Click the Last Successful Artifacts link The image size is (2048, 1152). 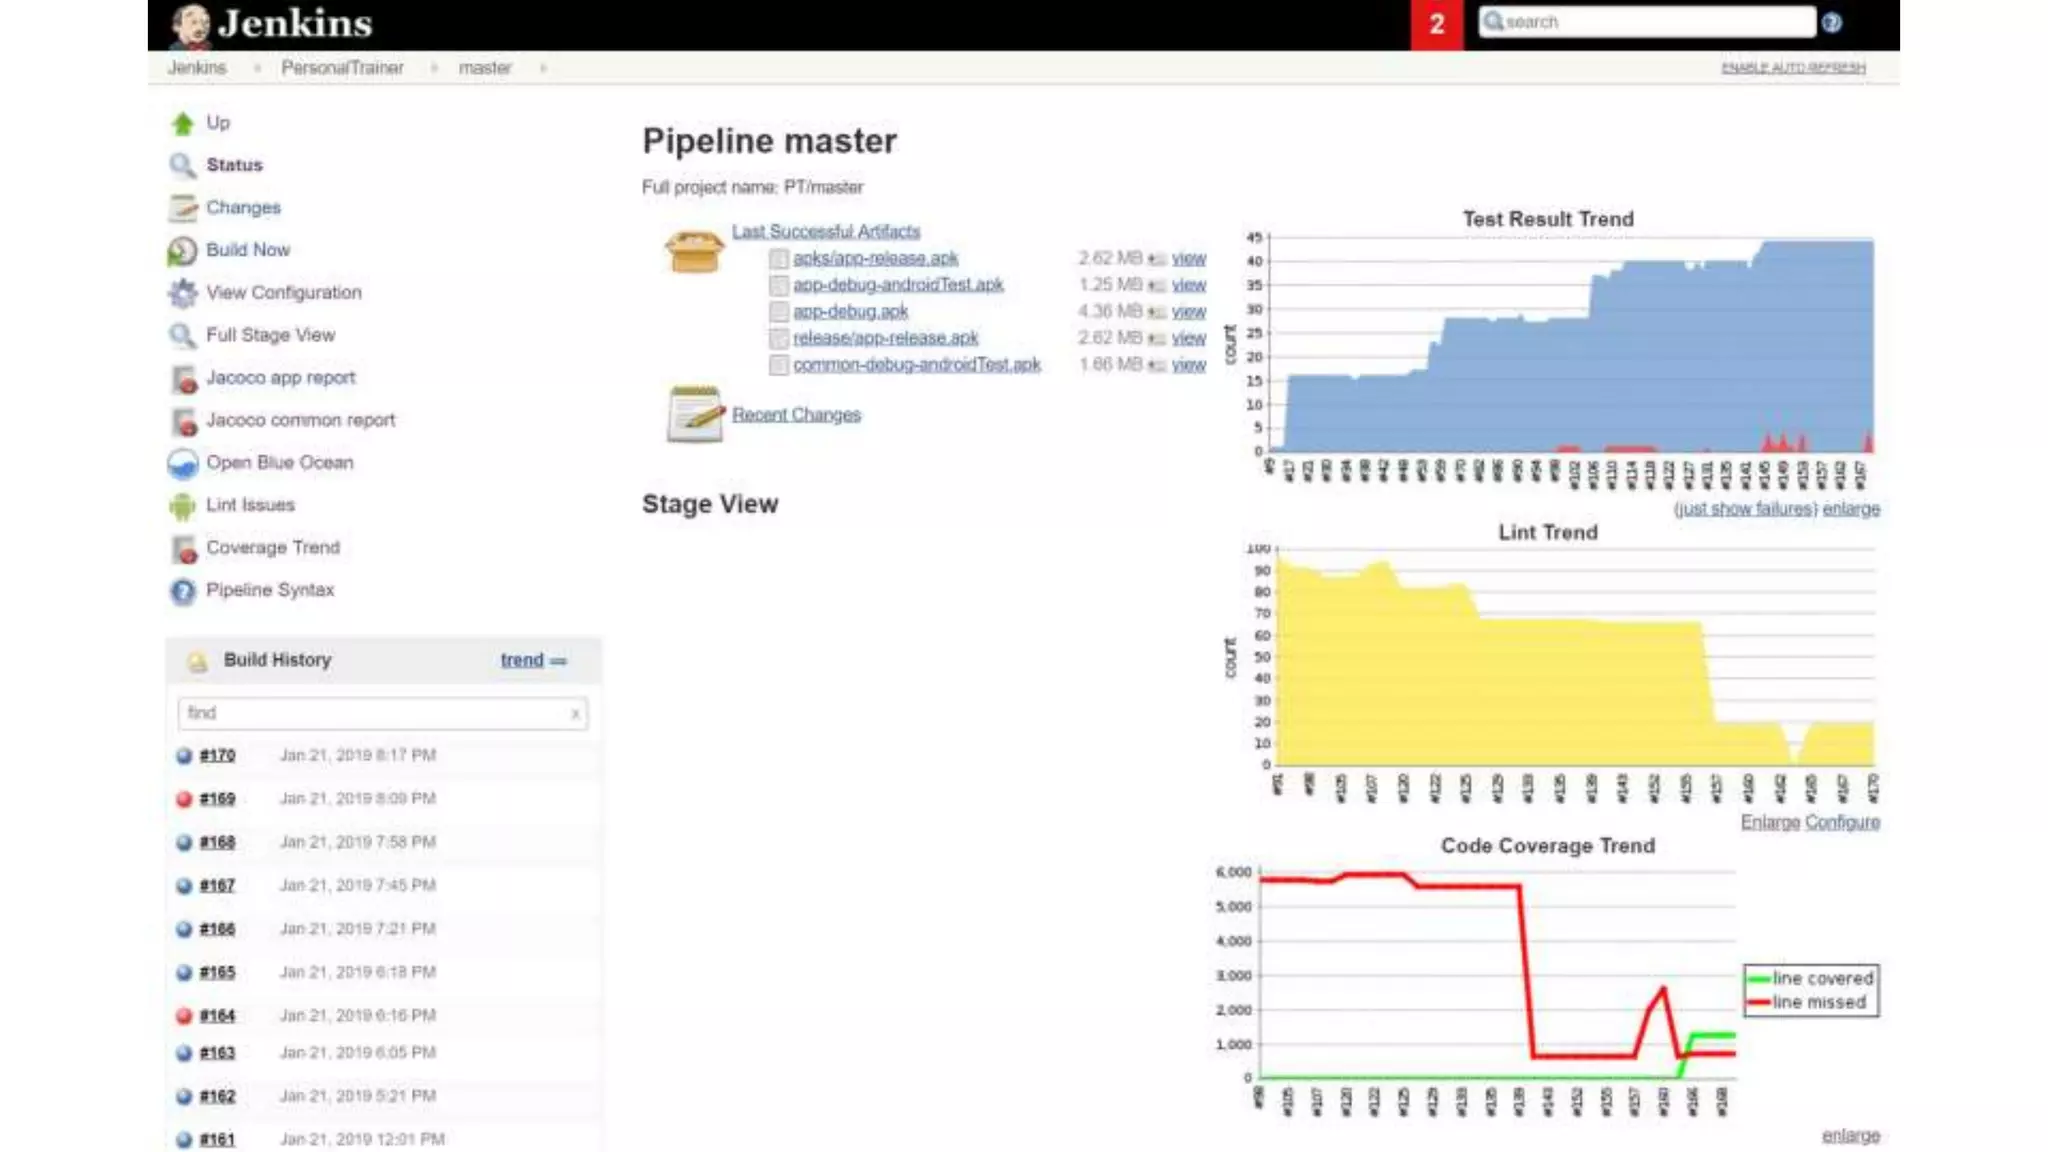click(x=825, y=231)
